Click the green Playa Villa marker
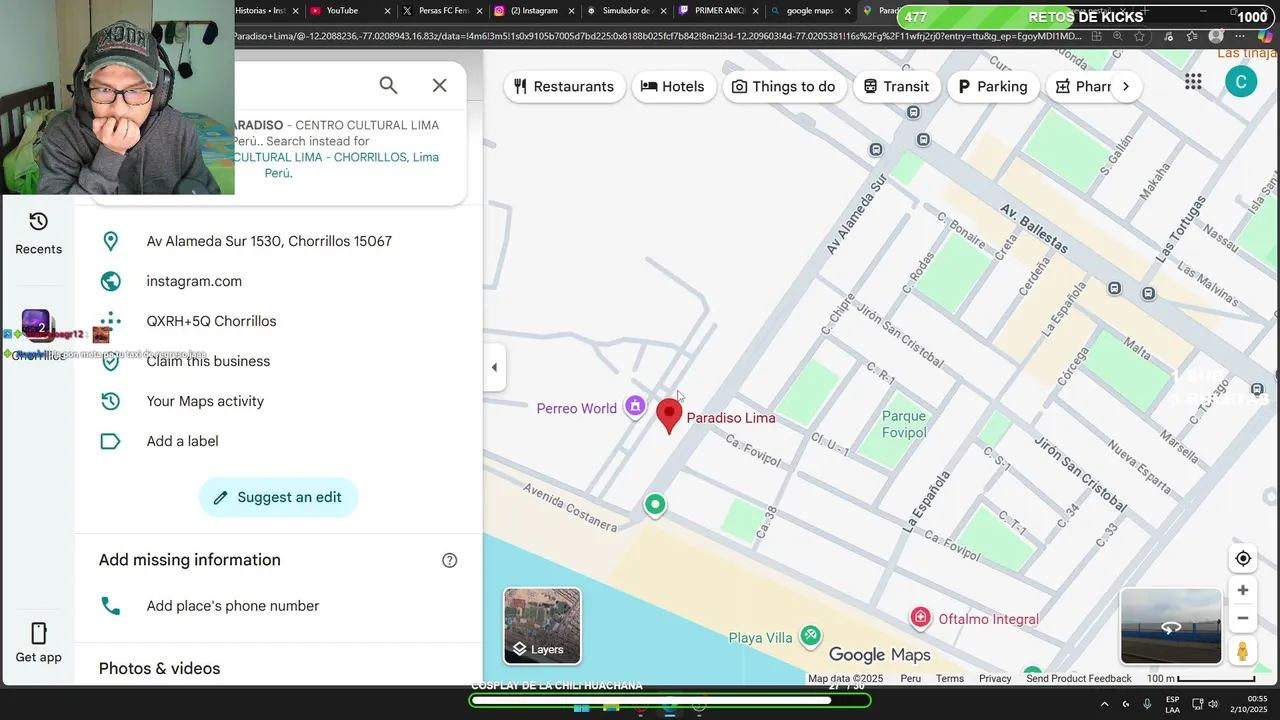The image size is (1280, 720). coord(811,634)
